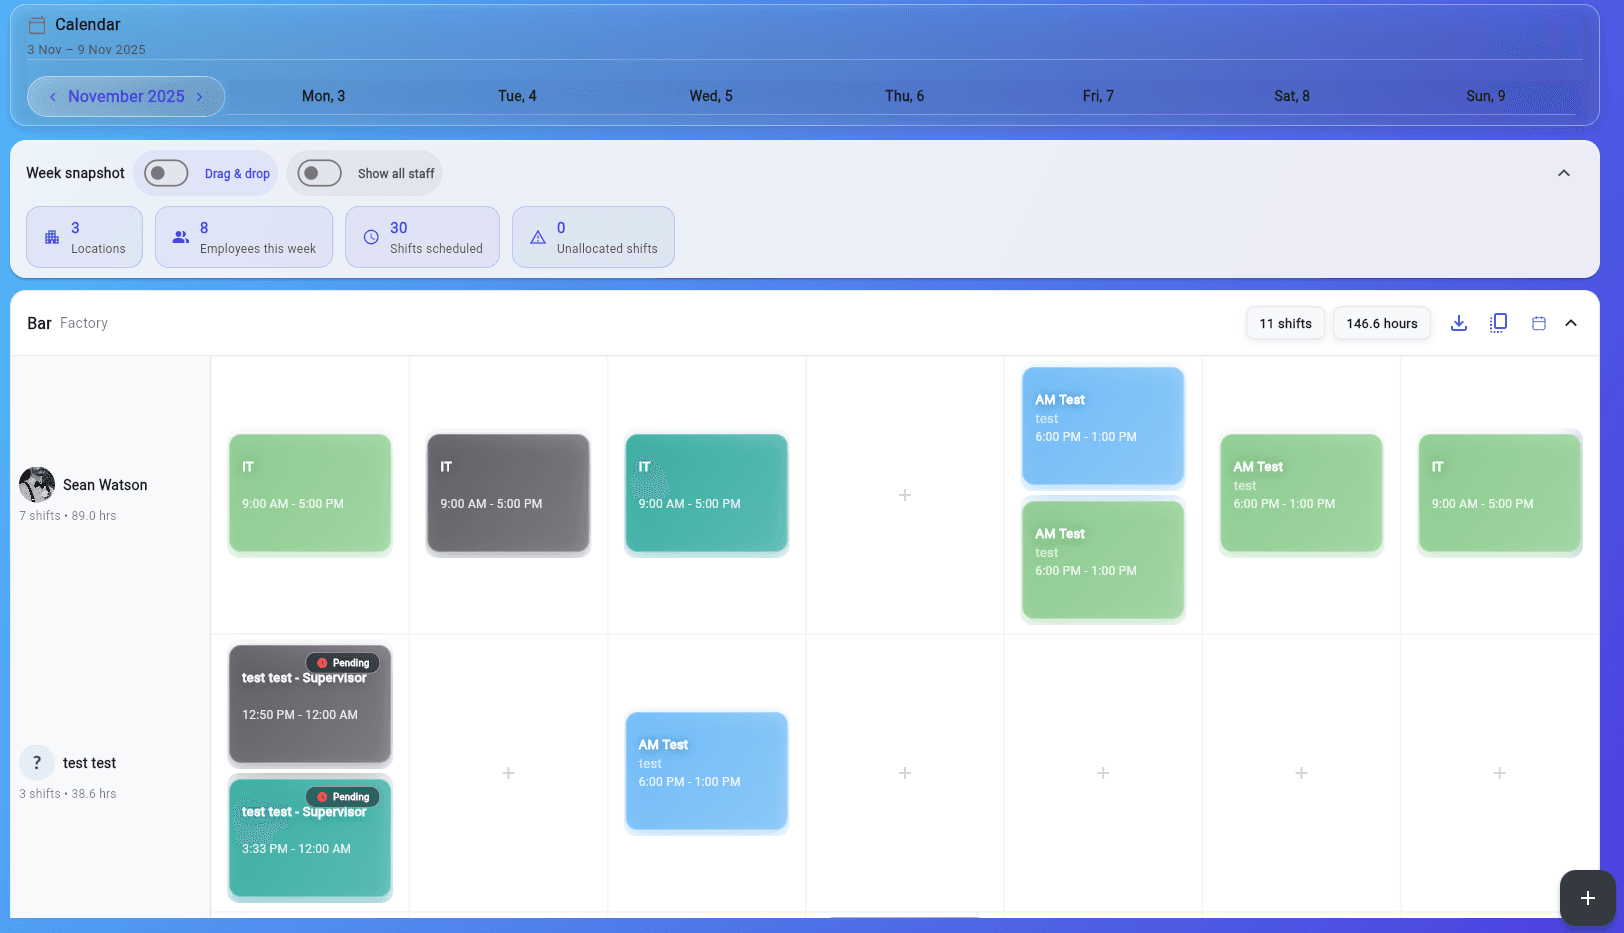
Task: Open Sean Watson's profile avatar
Action: coord(37,485)
